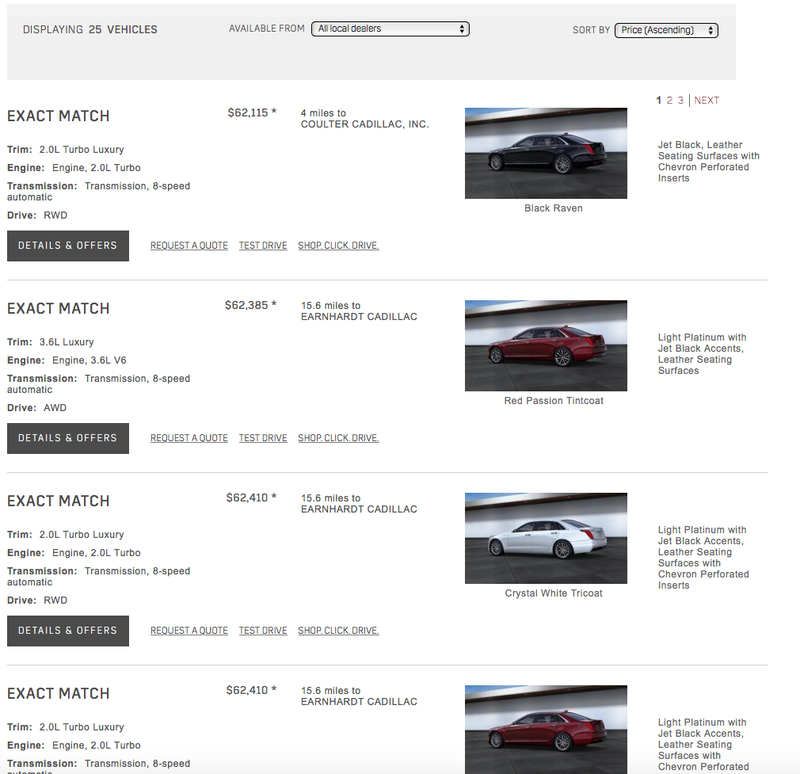Click the "AWD" drive value

pyautogui.click(x=55, y=408)
